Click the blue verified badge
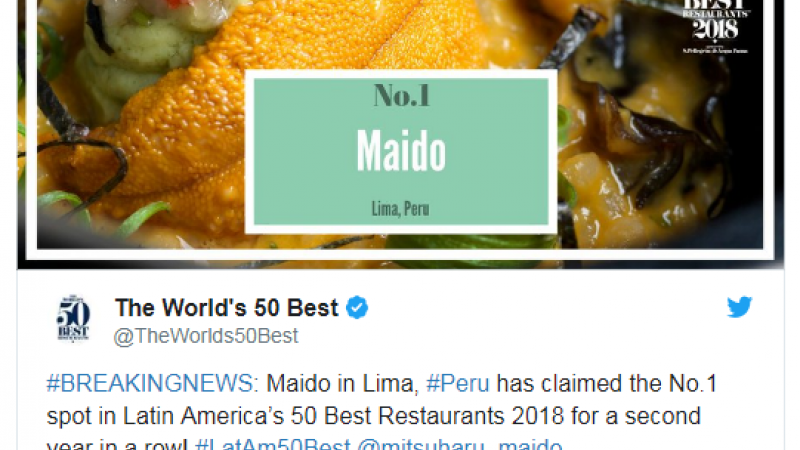This screenshot has width=800, height=450. pos(357,308)
